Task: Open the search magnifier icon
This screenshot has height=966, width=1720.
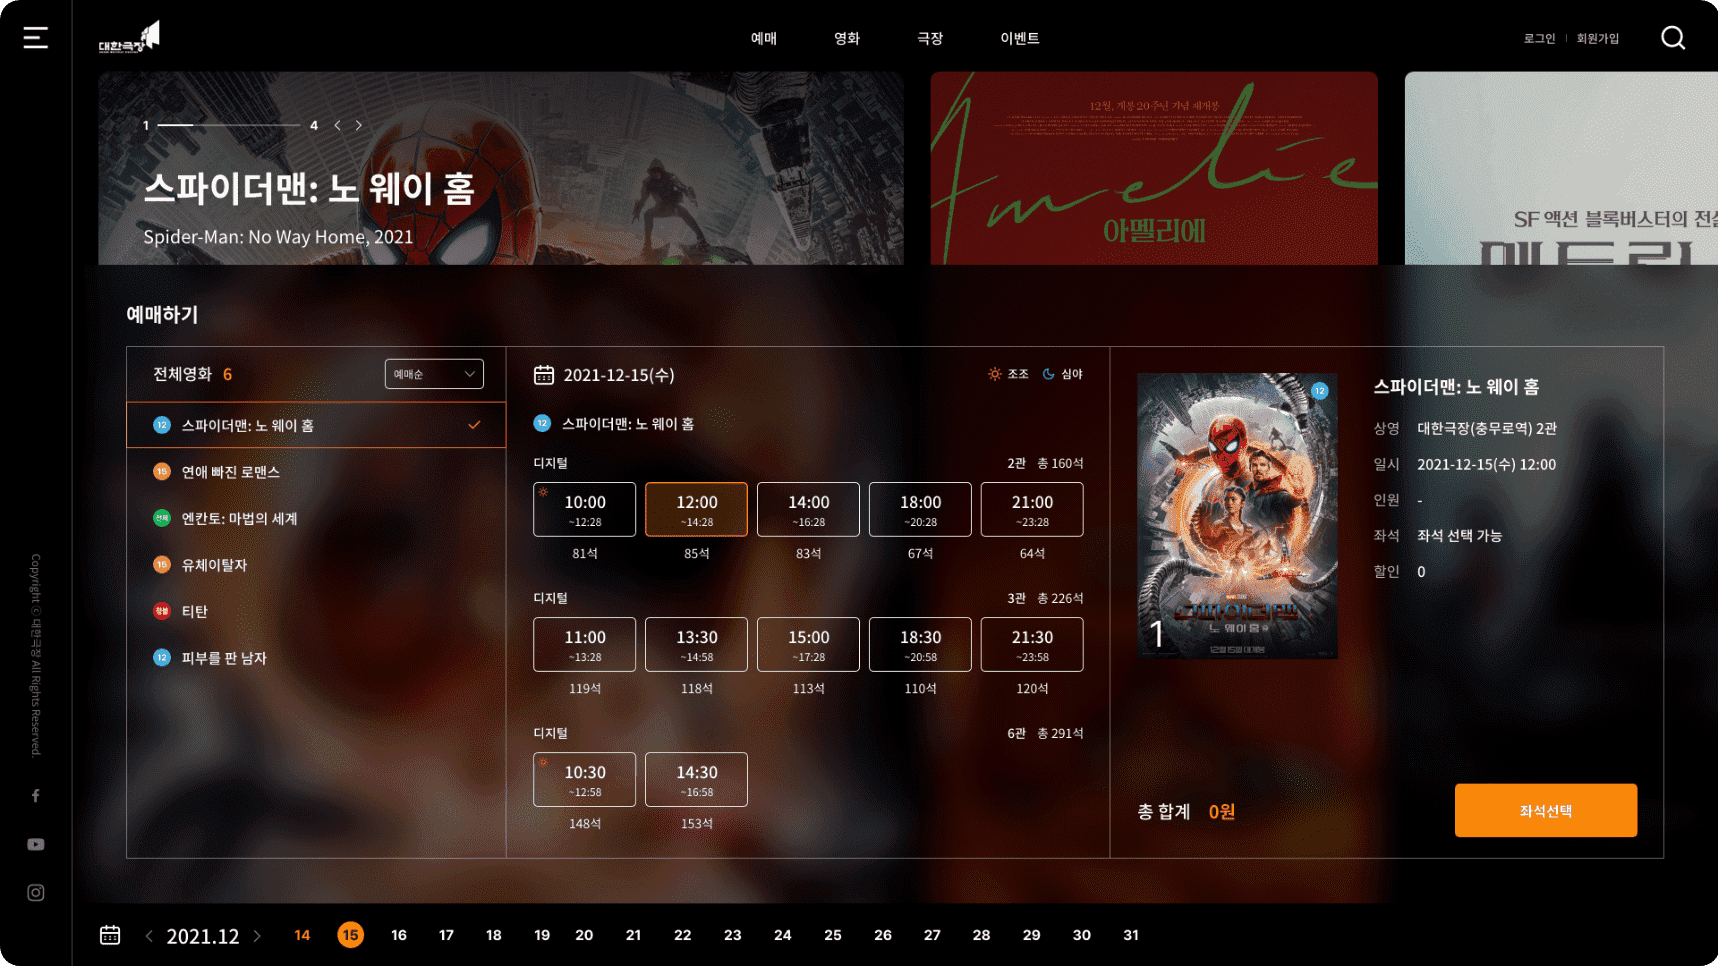Action: (x=1673, y=38)
